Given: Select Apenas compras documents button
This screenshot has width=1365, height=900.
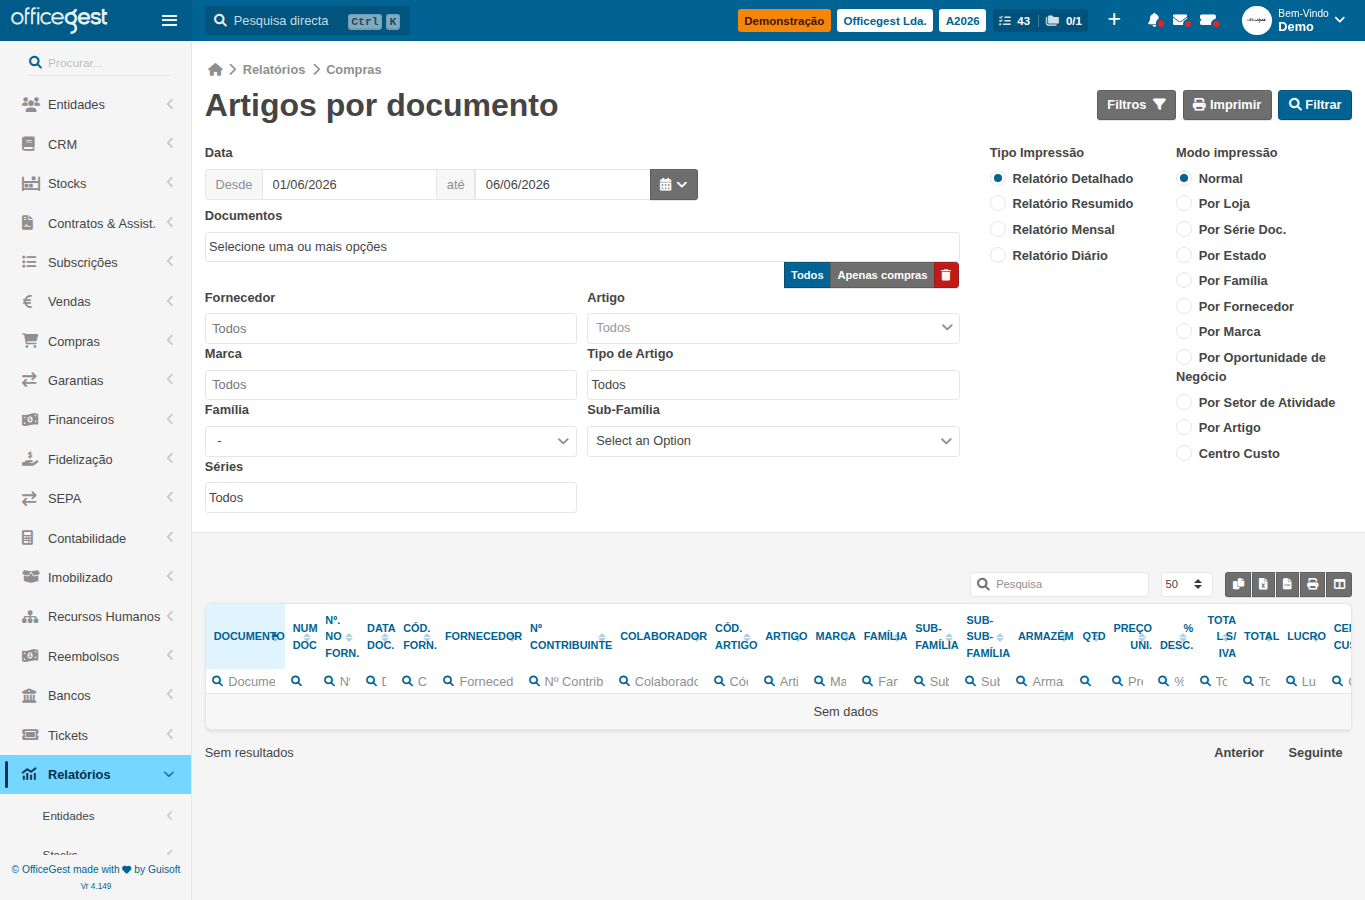Looking at the screenshot, I should [x=882, y=275].
